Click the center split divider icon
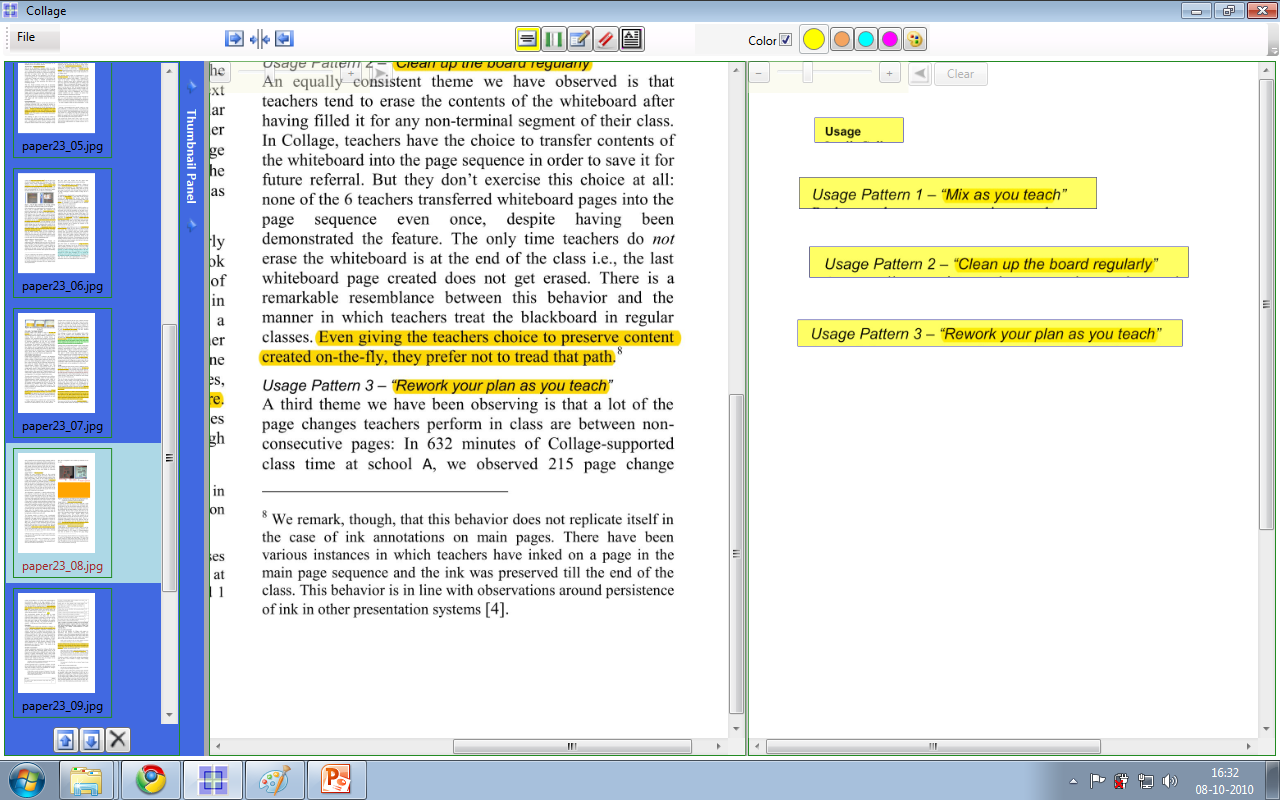The image size is (1280, 800). pyautogui.click(x=260, y=38)
